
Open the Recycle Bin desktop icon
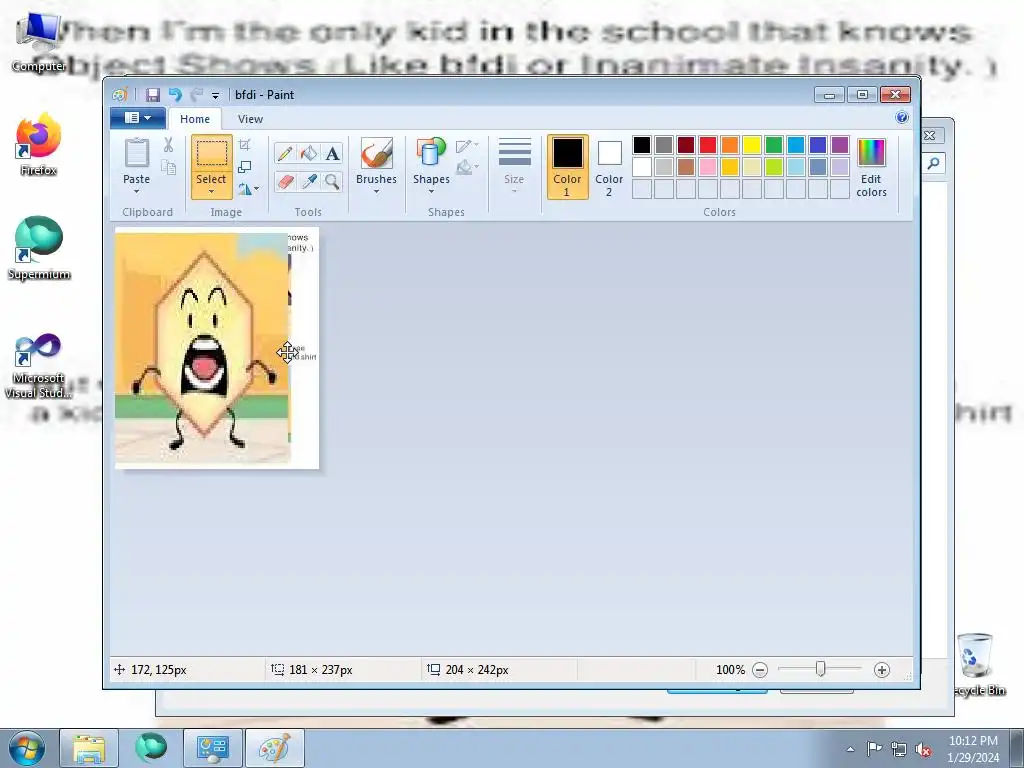tap(978, 665)
